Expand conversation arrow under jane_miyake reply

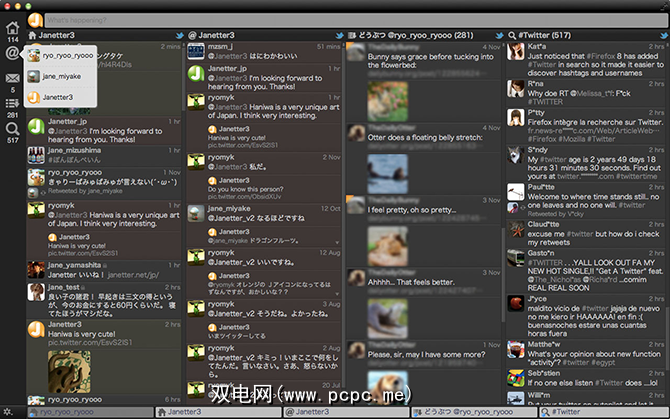(x=338, y=243)
